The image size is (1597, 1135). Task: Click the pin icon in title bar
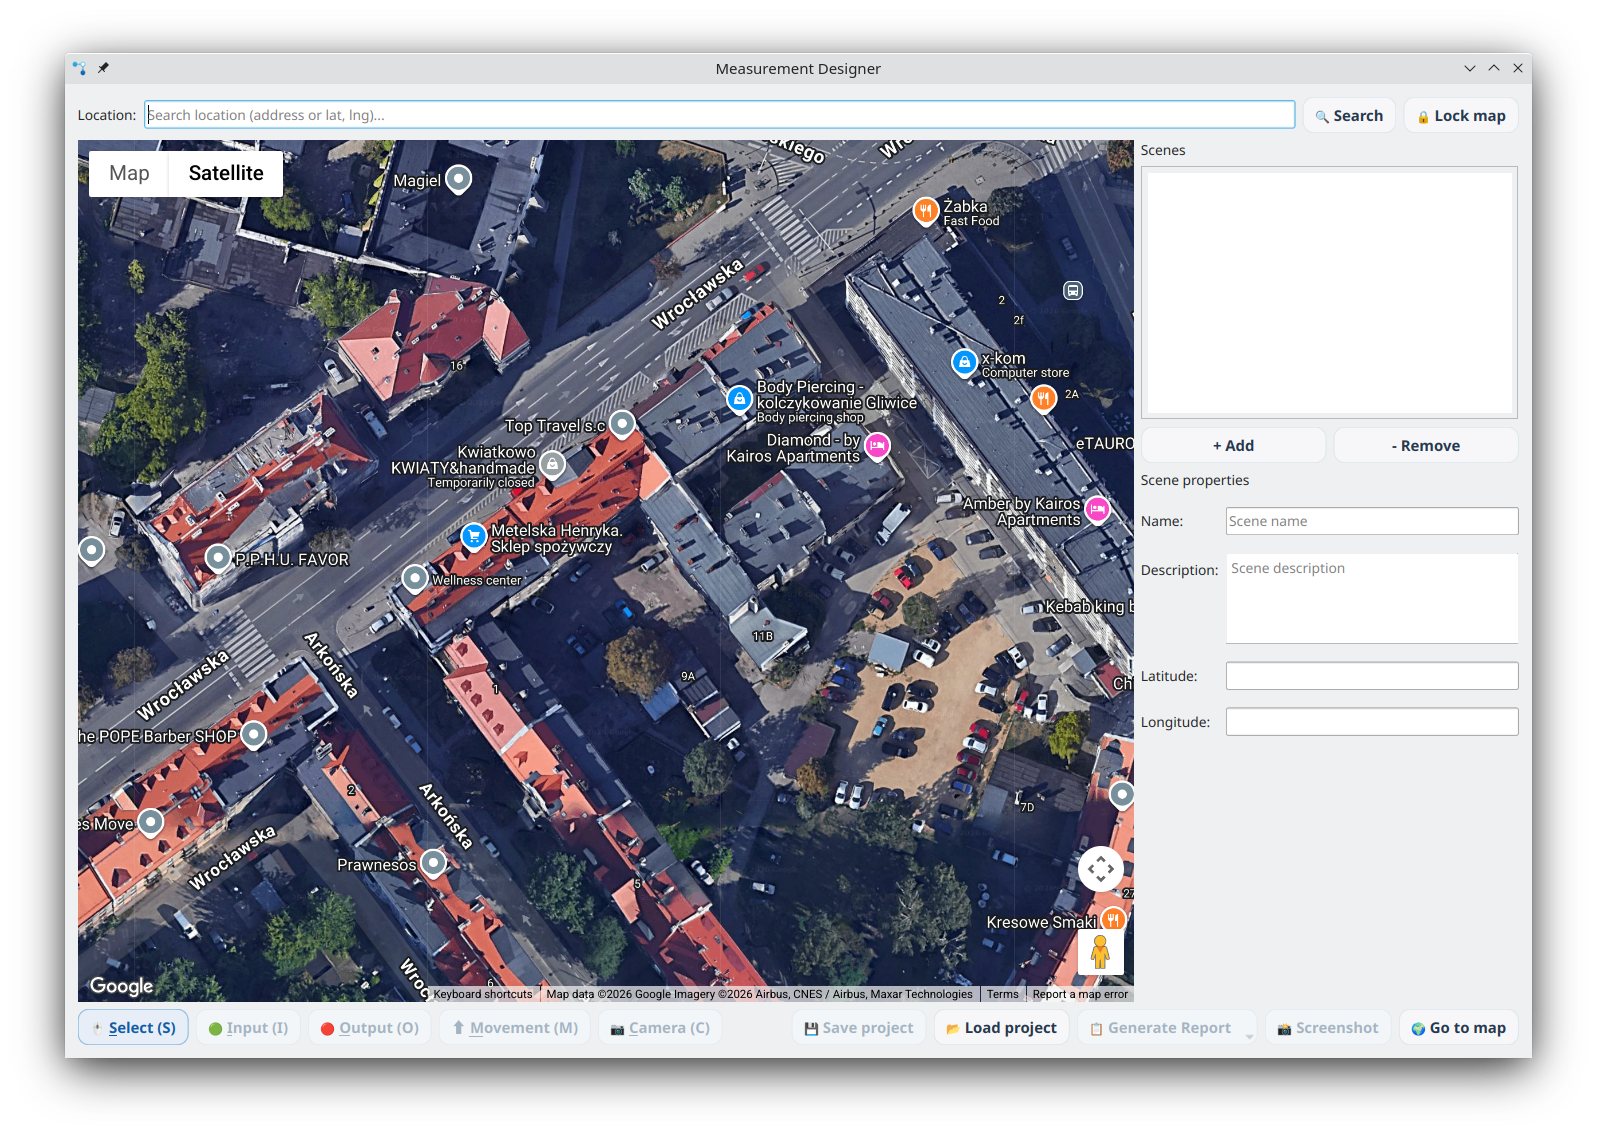point(103,68)
